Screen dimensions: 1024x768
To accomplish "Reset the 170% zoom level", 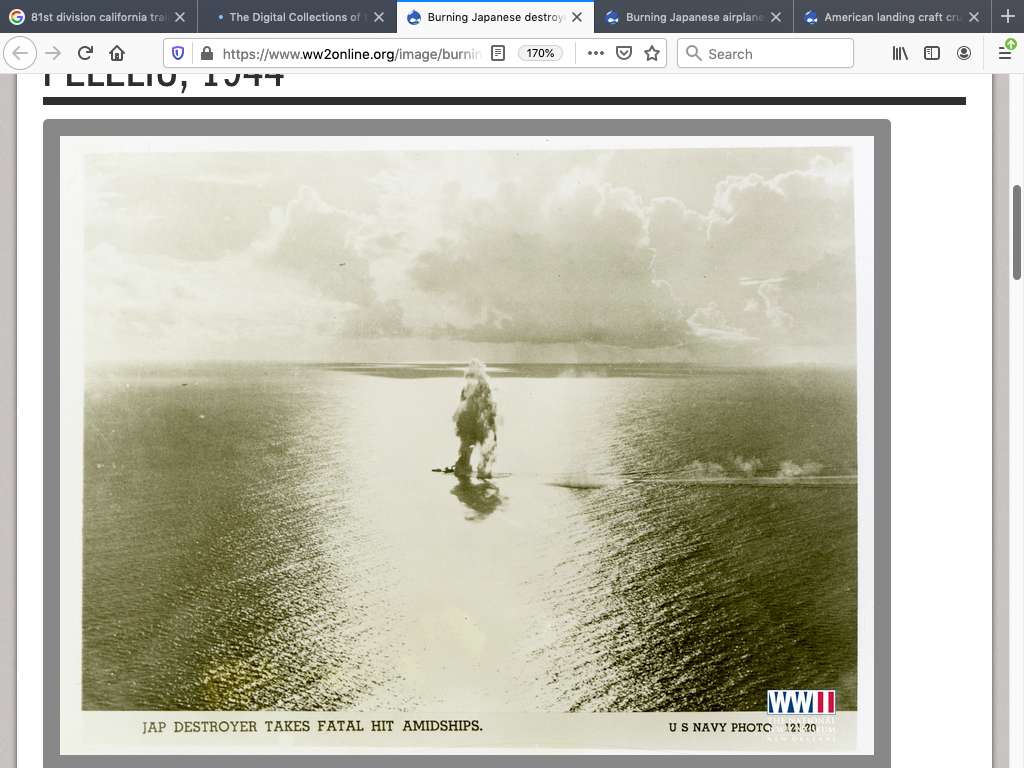I will [540, 53].
